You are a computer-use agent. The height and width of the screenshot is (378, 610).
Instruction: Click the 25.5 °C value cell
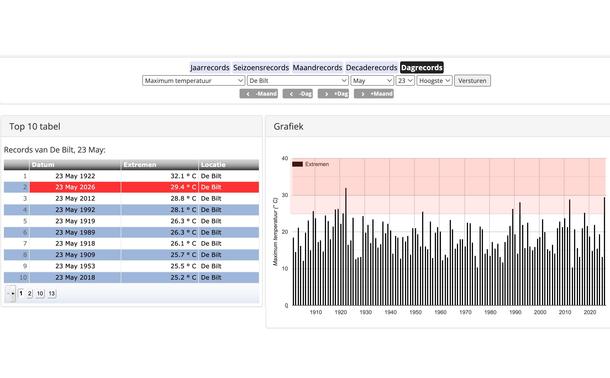[160, 266]
